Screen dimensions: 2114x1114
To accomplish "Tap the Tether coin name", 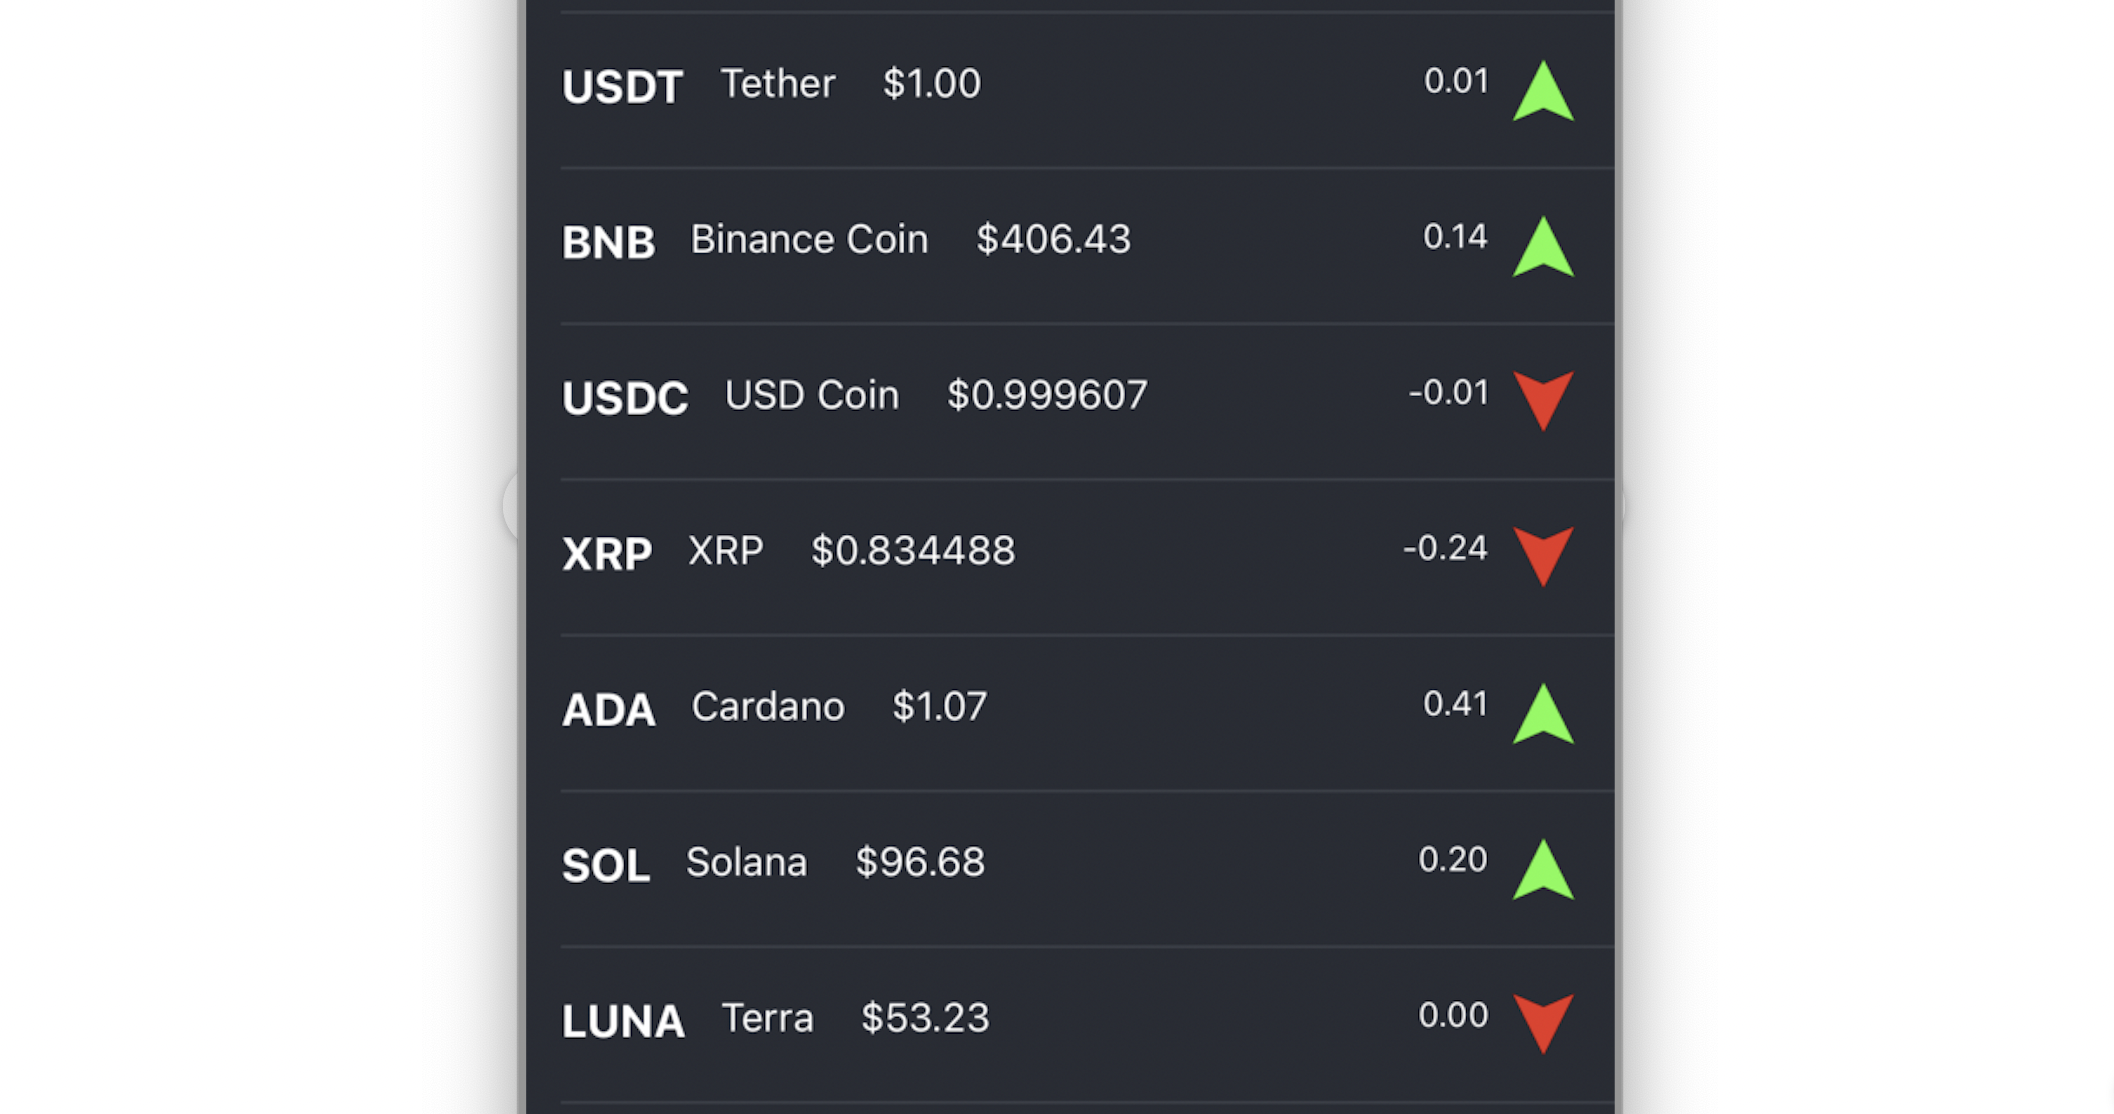I will (x=778, y=84).
